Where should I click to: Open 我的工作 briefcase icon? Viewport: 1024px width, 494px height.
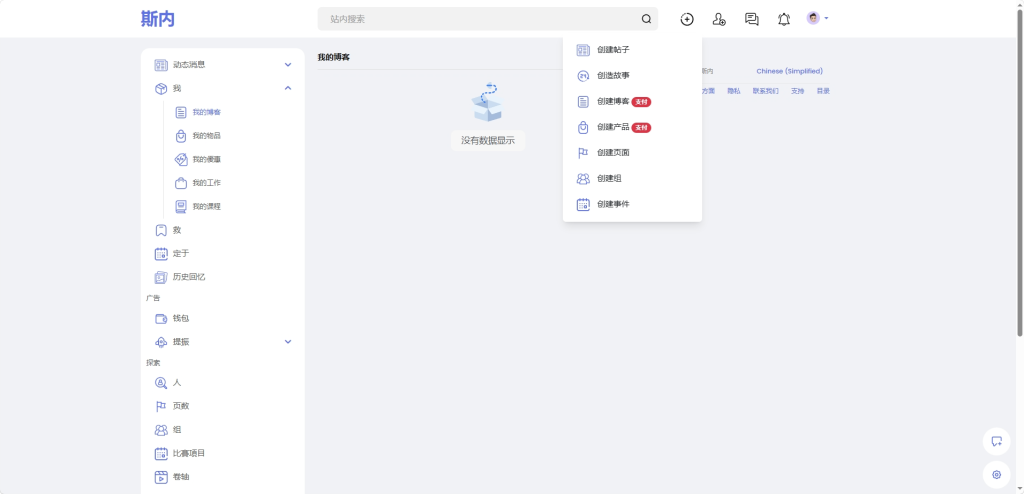click(x=181, y=183)
